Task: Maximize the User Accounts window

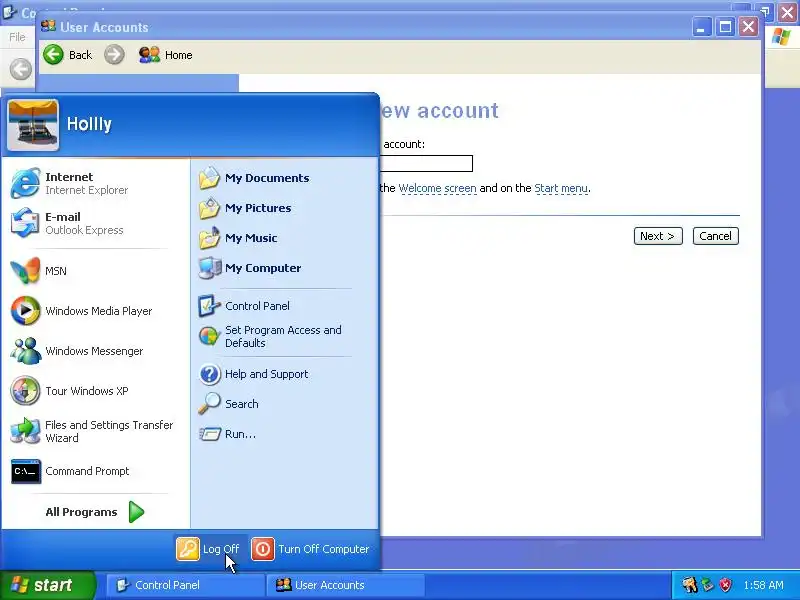Action: coord(725,27)
